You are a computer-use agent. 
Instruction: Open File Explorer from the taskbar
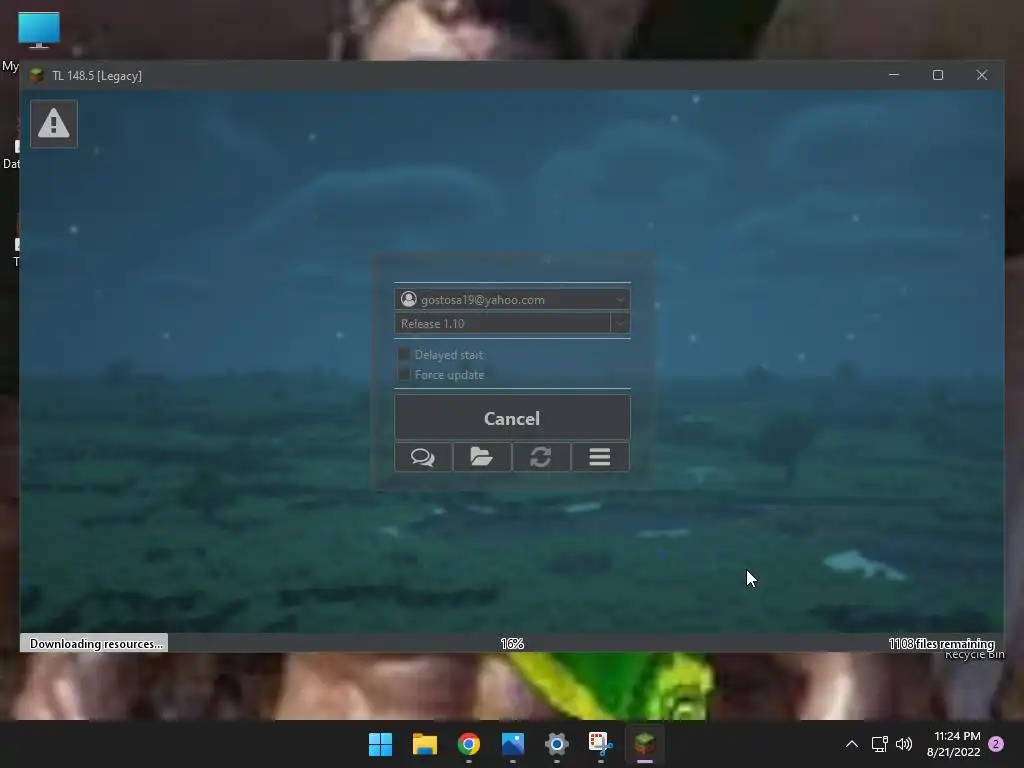pos(424,744)
